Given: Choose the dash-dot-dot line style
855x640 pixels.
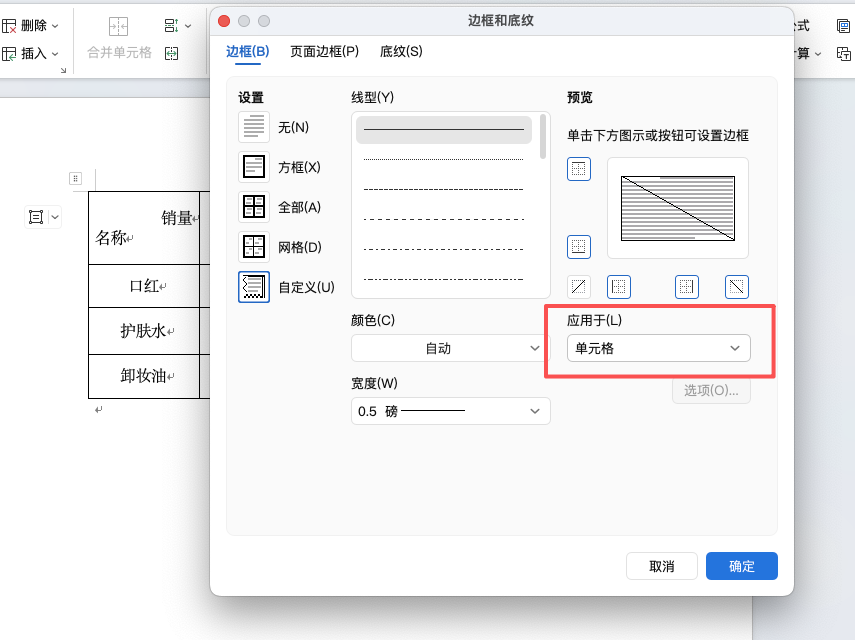Looking at the screenshot, I should [x=444, y=280].
